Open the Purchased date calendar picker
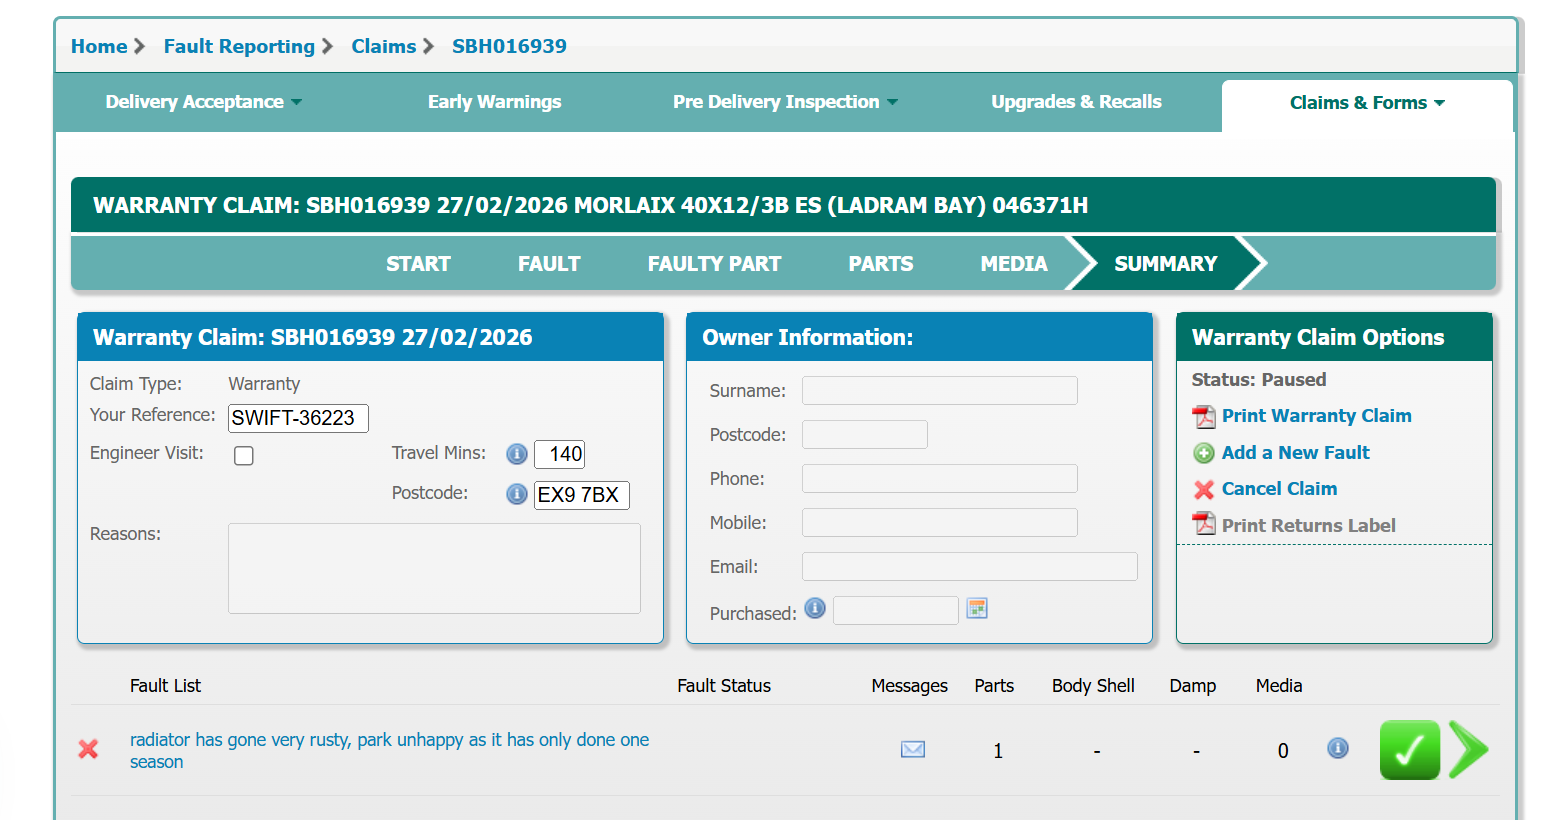The width and height of the screenshot is (1564, 820). [977, 608]
